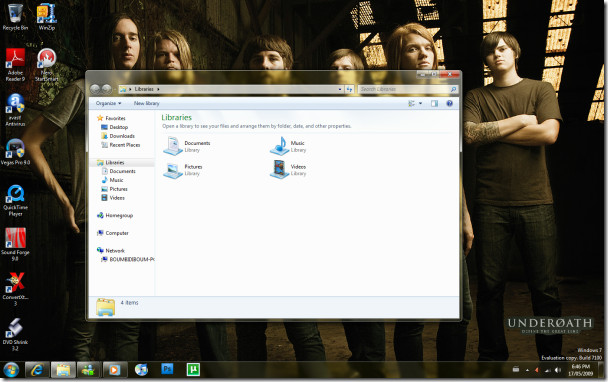Click the taskbar clock showing 6:46 PM
608x382 pixels.
(x=581, y=370)
